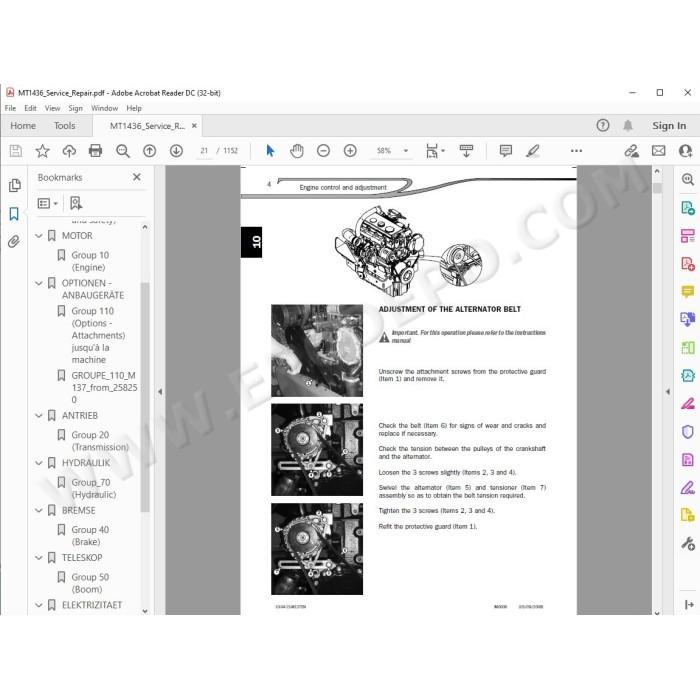The width and height of the screenshot is (700, 700).
Task: Save the file using the floppy disk icon
Action: (16, 151)
